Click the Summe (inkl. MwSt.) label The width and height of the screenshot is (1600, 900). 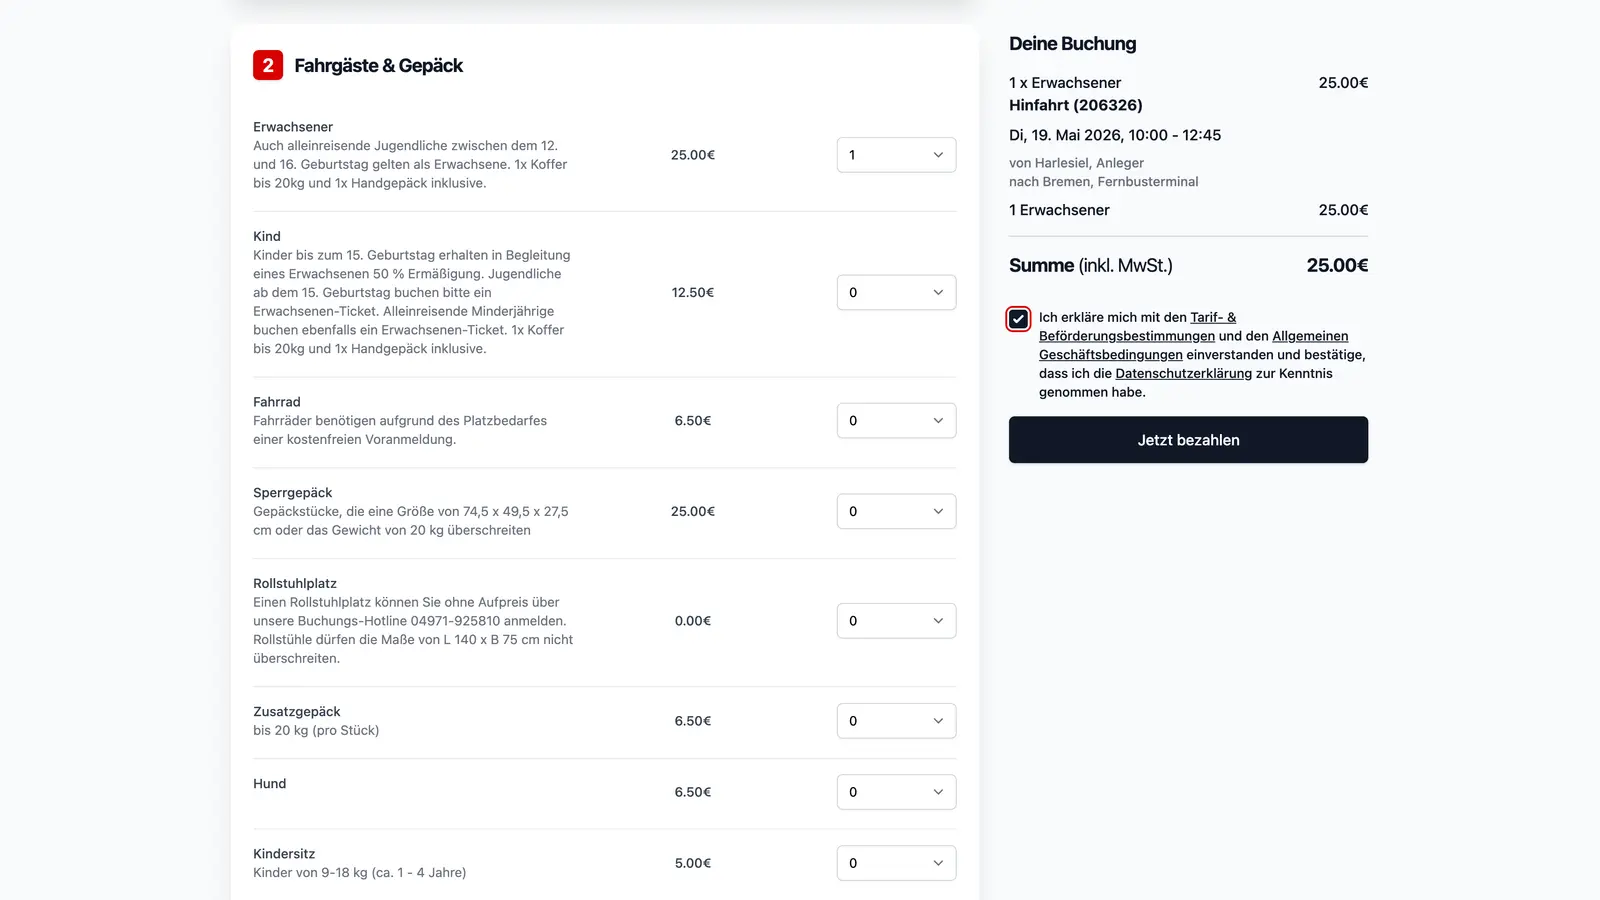[1091, 265]
